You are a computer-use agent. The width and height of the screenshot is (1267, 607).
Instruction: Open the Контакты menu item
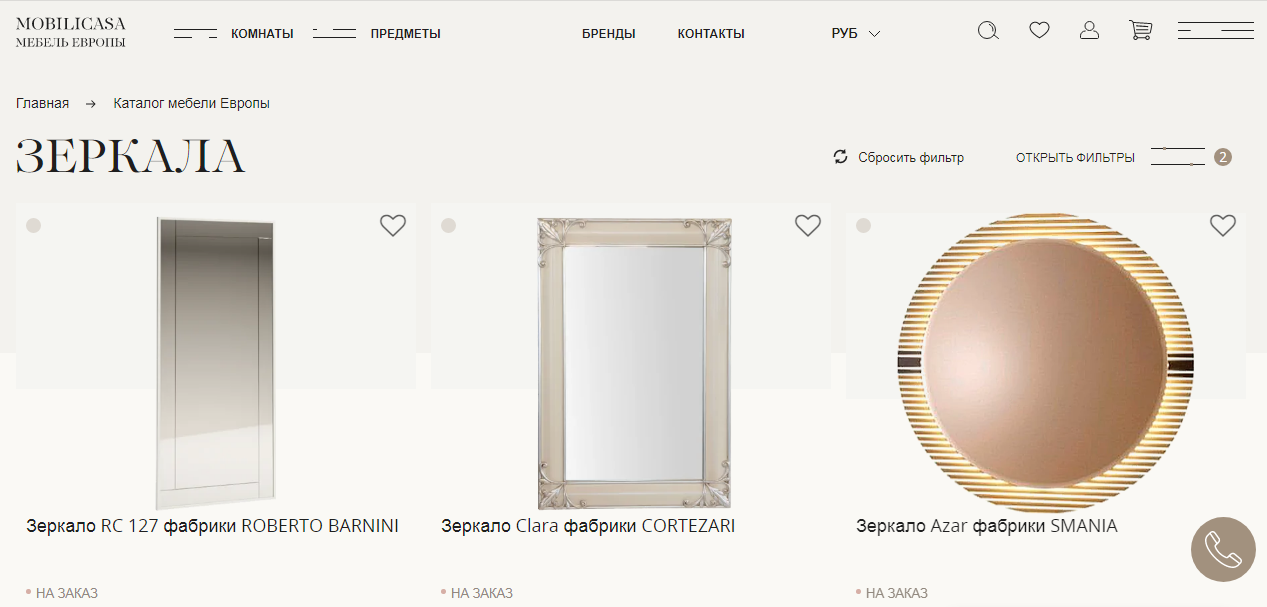tap(711, 34)
